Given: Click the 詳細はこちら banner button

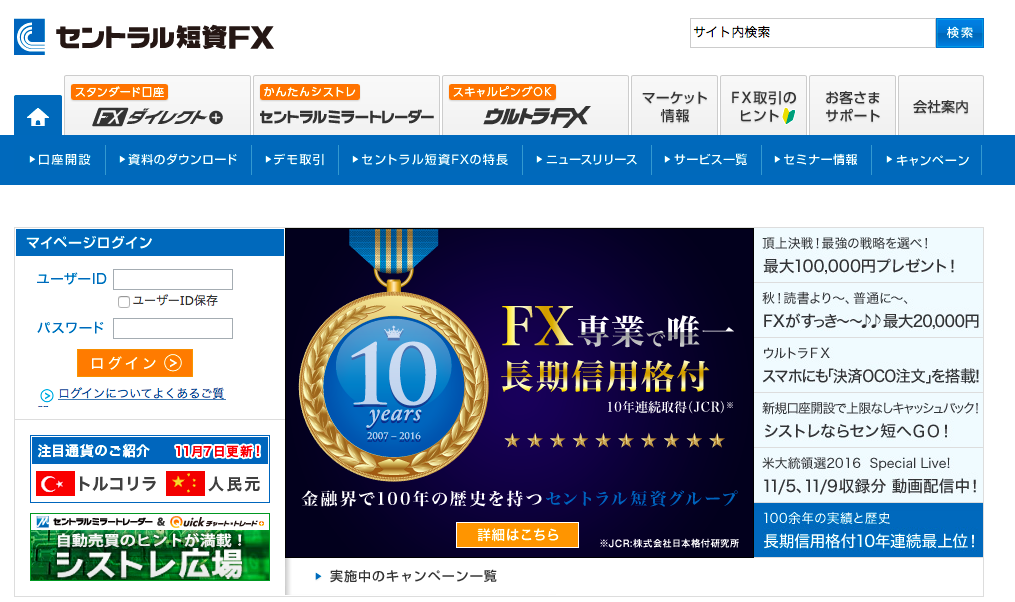Looking at the screenshot, I should [x=517, y=535].
